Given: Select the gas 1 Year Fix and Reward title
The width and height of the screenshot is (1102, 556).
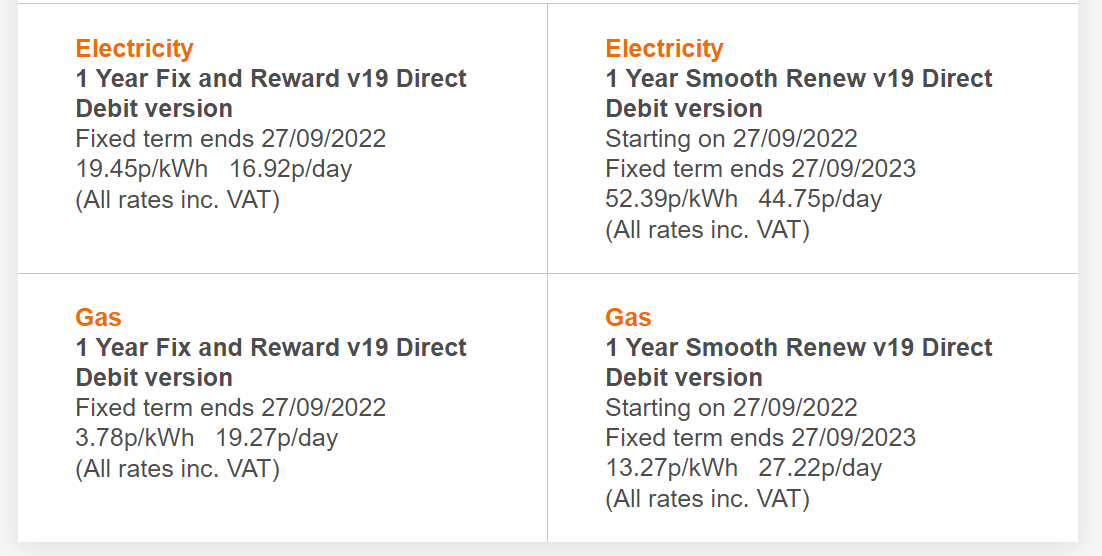Looking at the screenshot, I should pos(271,362).
